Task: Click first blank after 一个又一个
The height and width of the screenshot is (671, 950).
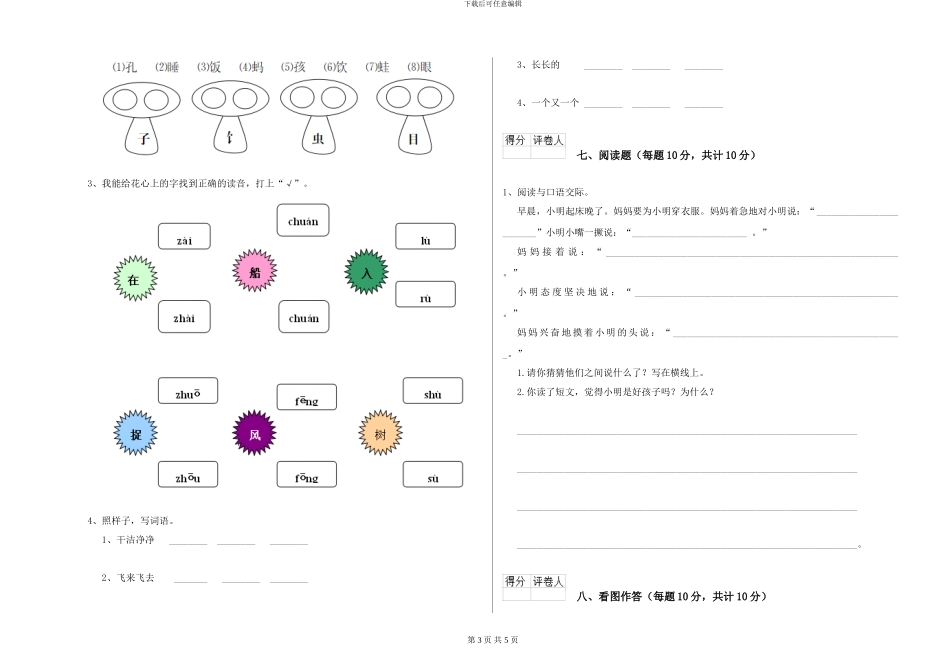Action: click(x=603, y=104)
